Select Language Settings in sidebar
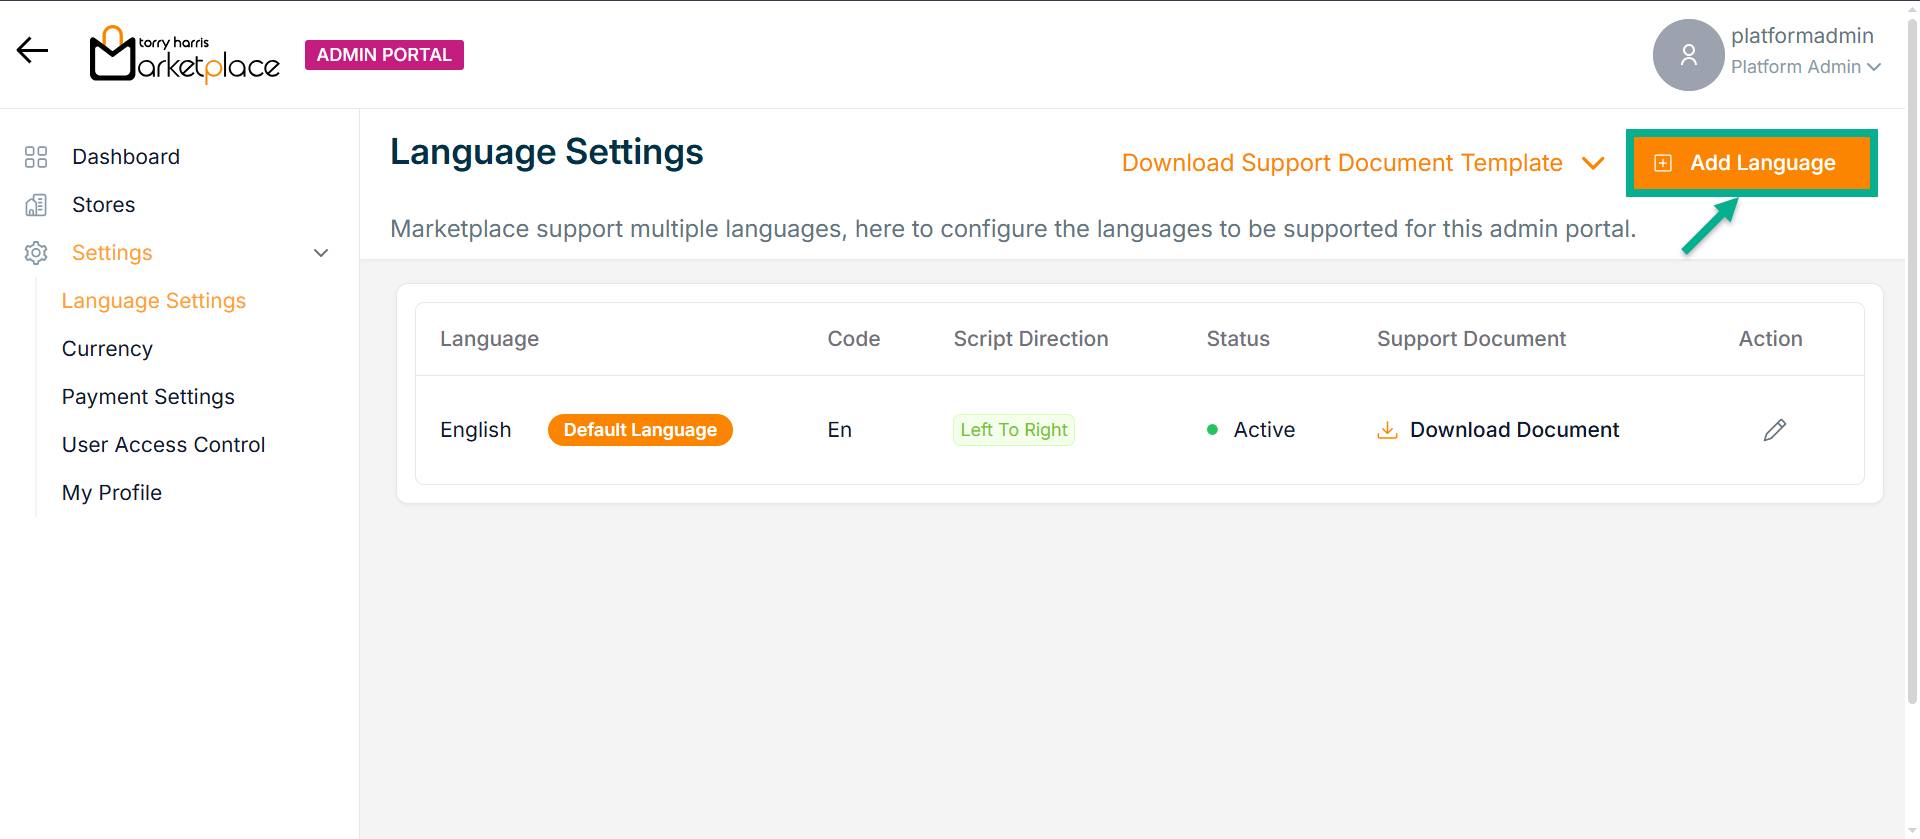Image resolution: width=1920 pixels, height=839 pixels. click(154, 301)
